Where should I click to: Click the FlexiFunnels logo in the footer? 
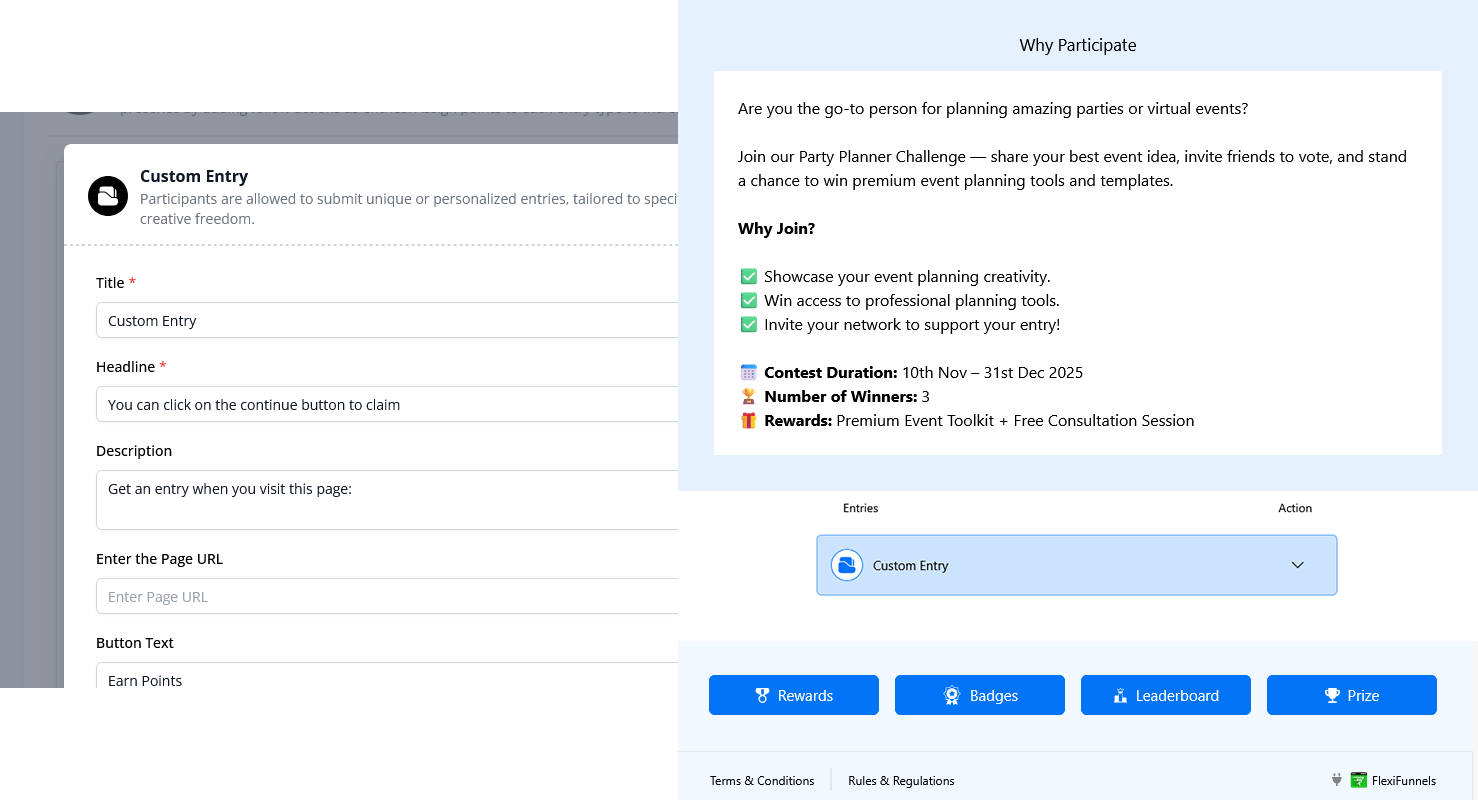[1393, 781]
